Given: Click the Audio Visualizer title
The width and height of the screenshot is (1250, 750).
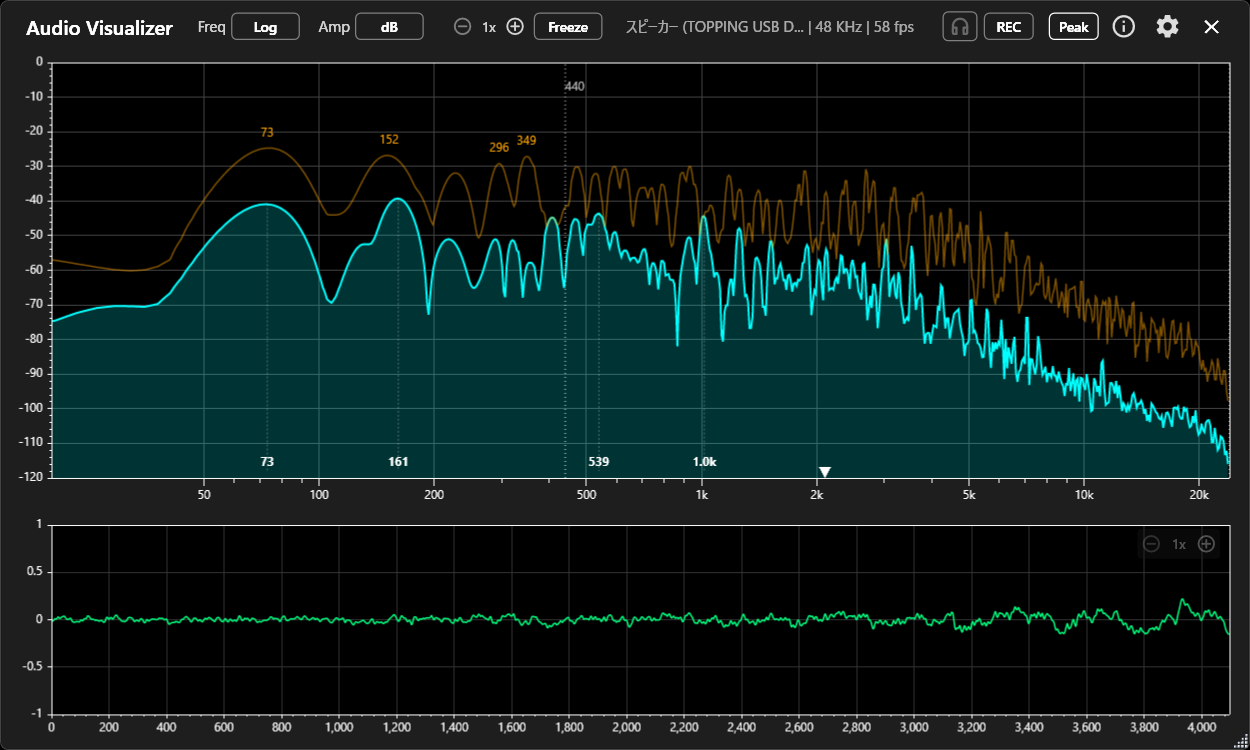Looking at the screenshot, I should click(x=99, y=28).
